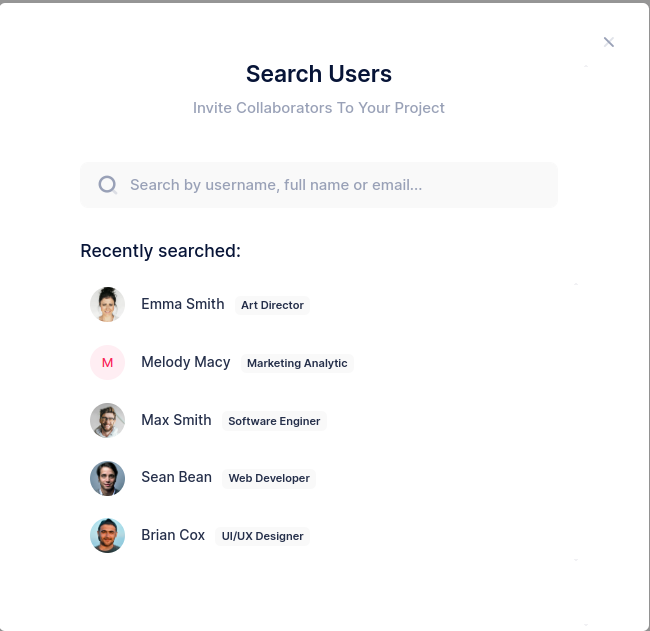The height and width of the screenshot is (631, 650).
Task: Click the Recently searched heading
Action: point(160,251)
